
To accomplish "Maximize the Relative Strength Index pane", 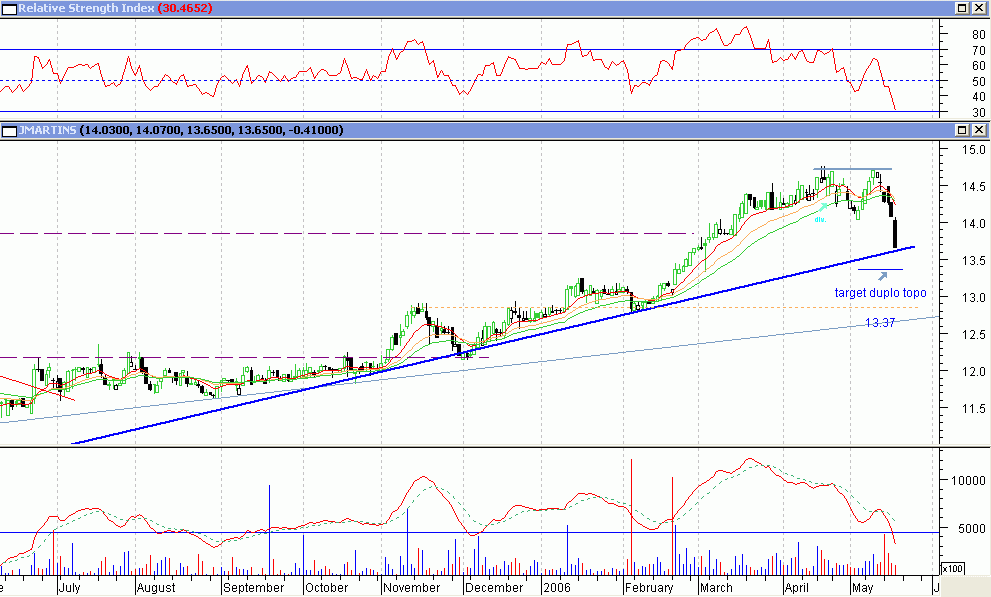I will (962, 8).
